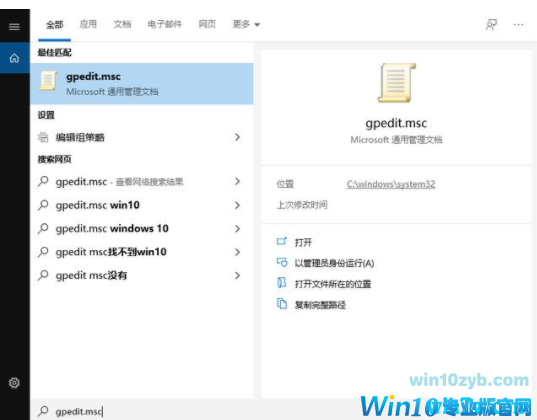Open the 更多 dropdown
The image size is (537, 420).
coord(246,24)
